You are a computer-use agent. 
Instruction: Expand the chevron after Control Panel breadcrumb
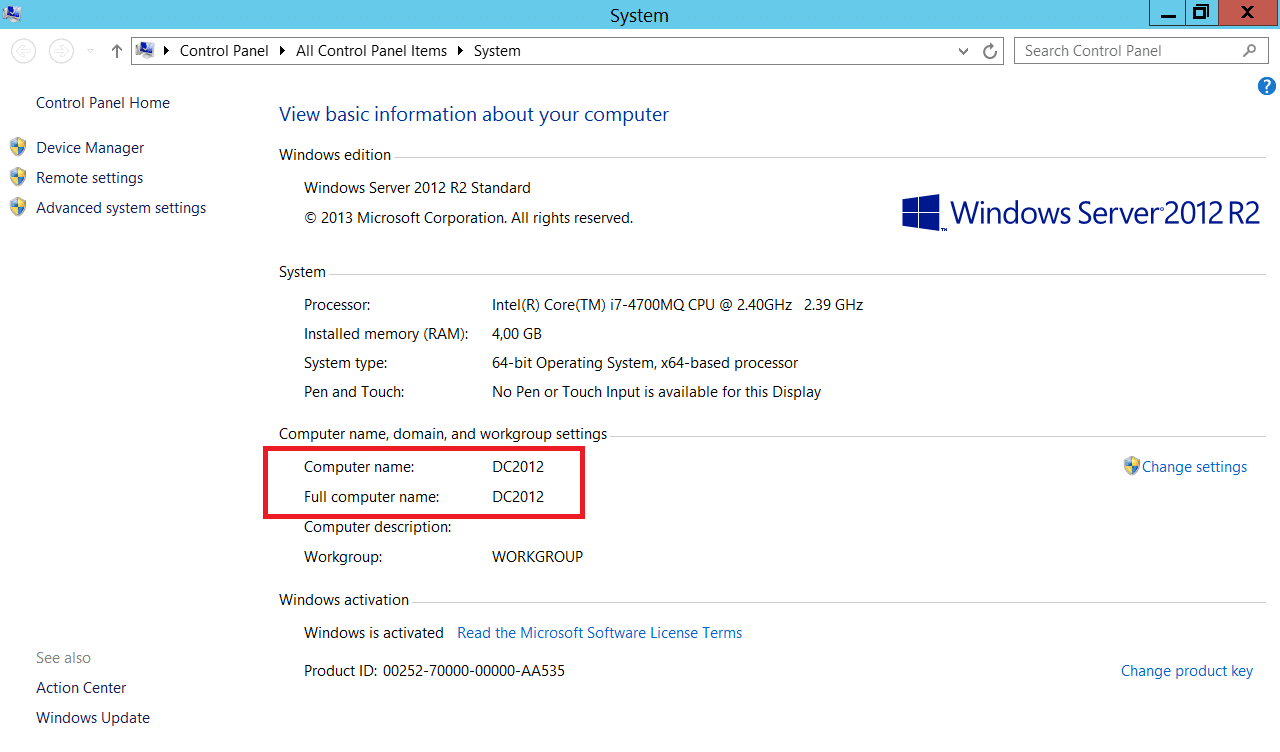283,51
